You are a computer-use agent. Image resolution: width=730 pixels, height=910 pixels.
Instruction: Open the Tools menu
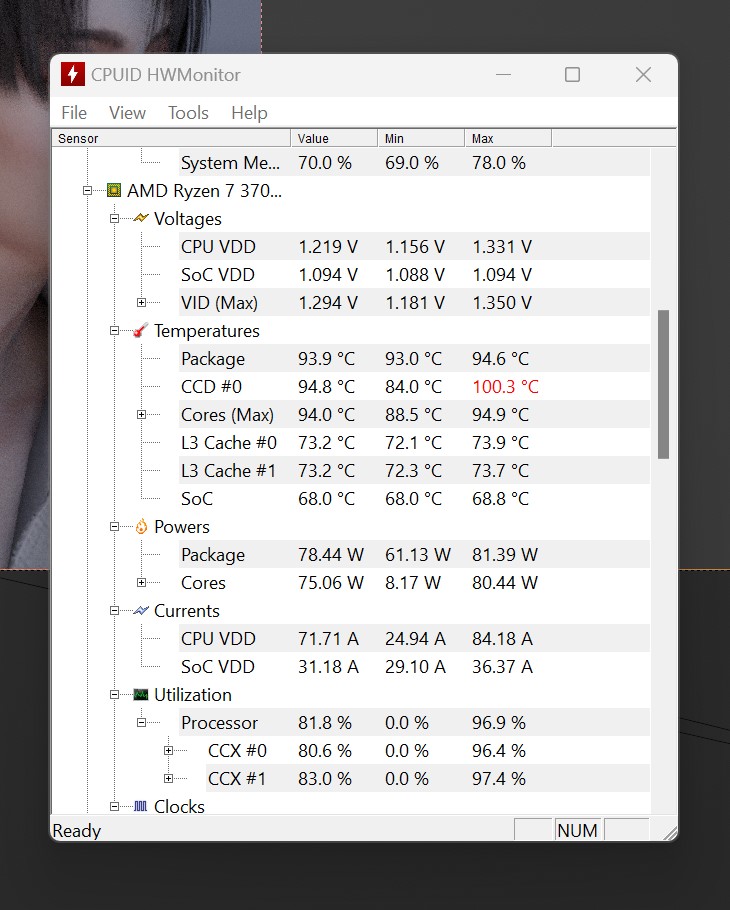click(x=188, y=113)
